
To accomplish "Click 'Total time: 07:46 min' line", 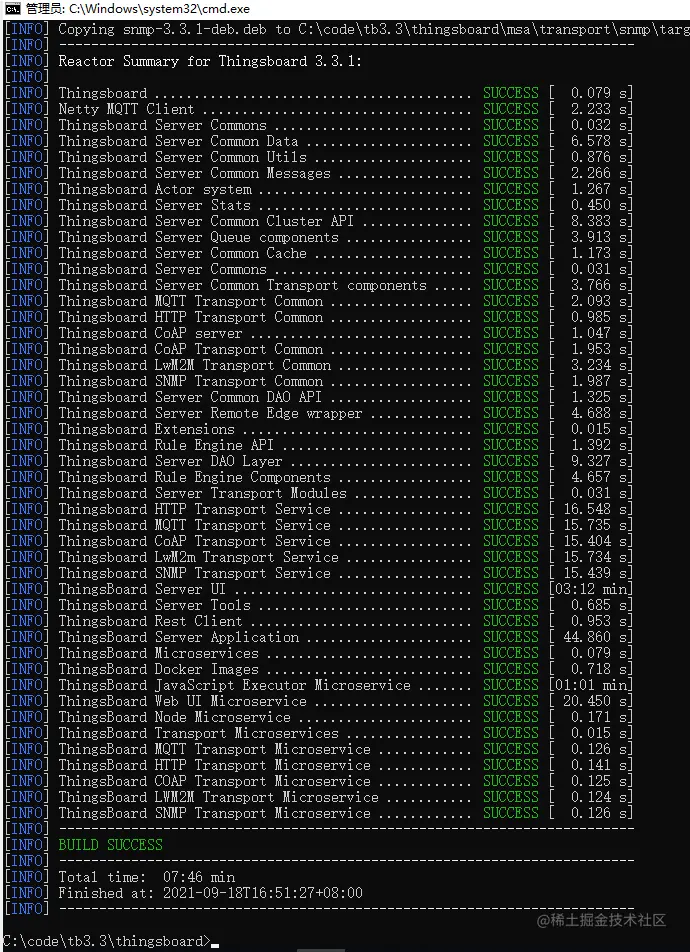I will (146, 877).
